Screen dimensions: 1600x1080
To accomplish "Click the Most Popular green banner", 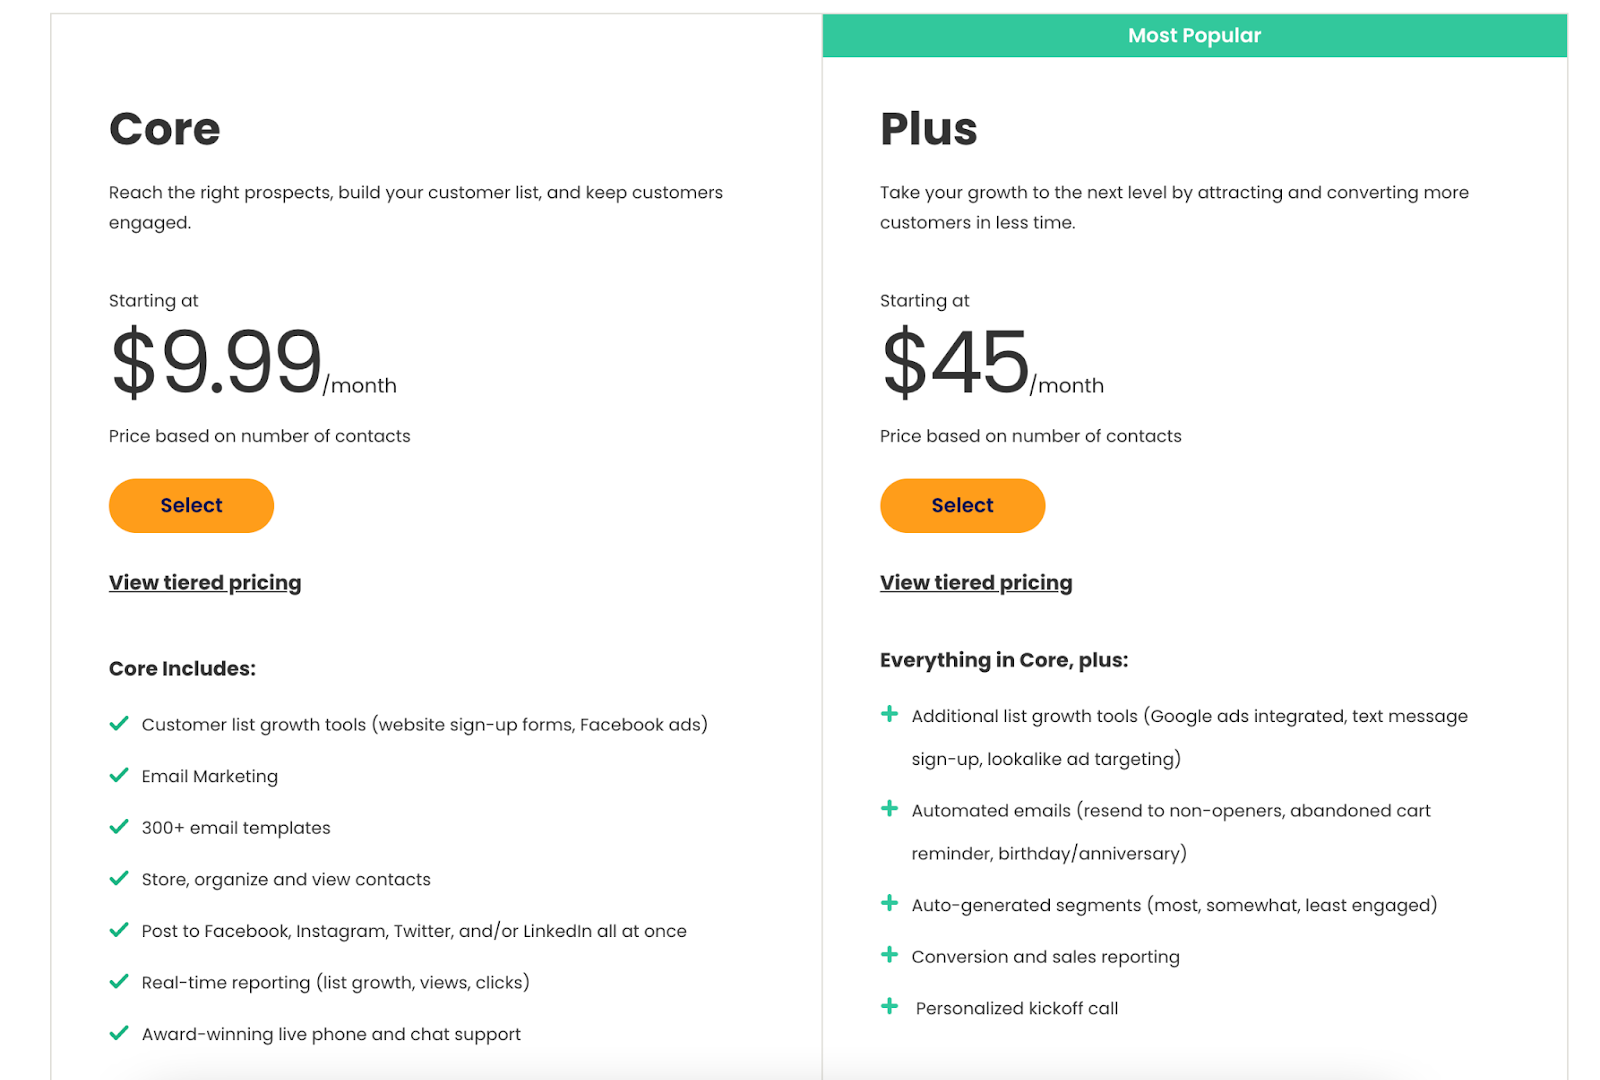I will coord(1194,36).
